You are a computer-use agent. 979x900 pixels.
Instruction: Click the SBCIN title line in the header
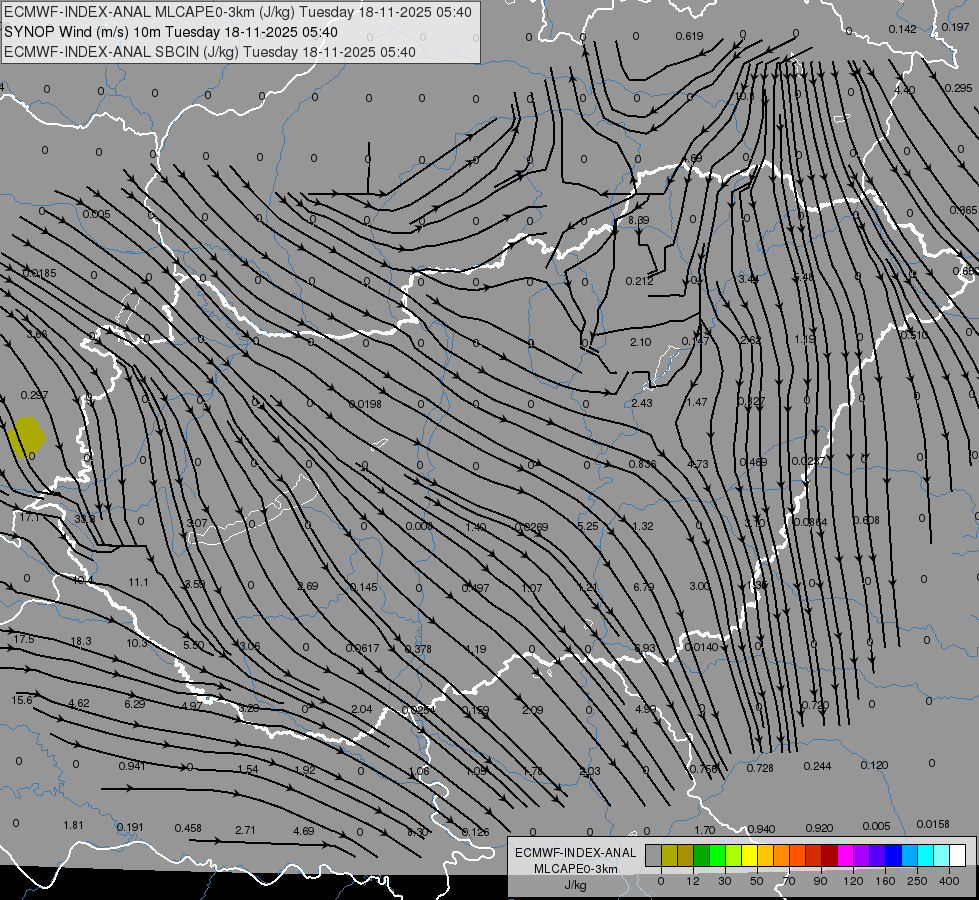pos(210,52)
